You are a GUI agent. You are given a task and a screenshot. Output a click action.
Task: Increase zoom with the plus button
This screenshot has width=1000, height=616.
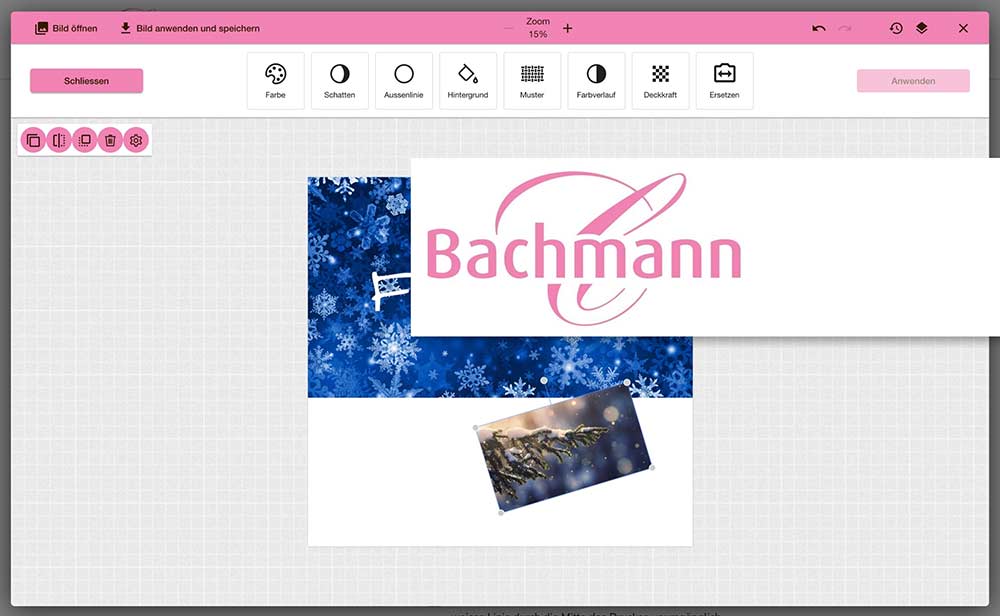tap(568, 28)
